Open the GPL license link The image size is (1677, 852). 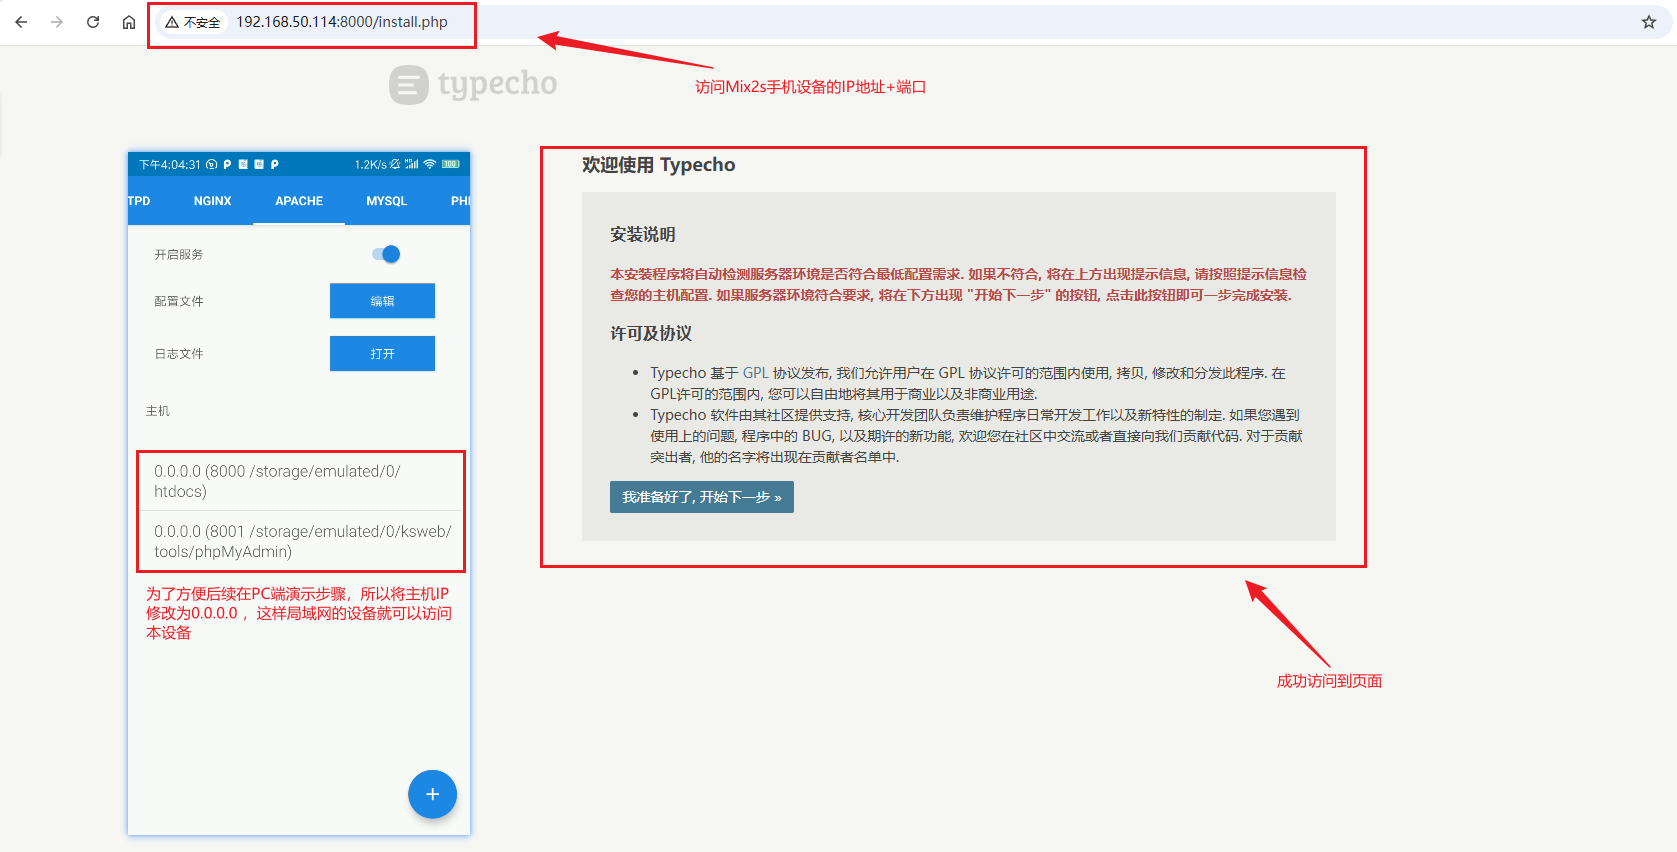point(755,373)
